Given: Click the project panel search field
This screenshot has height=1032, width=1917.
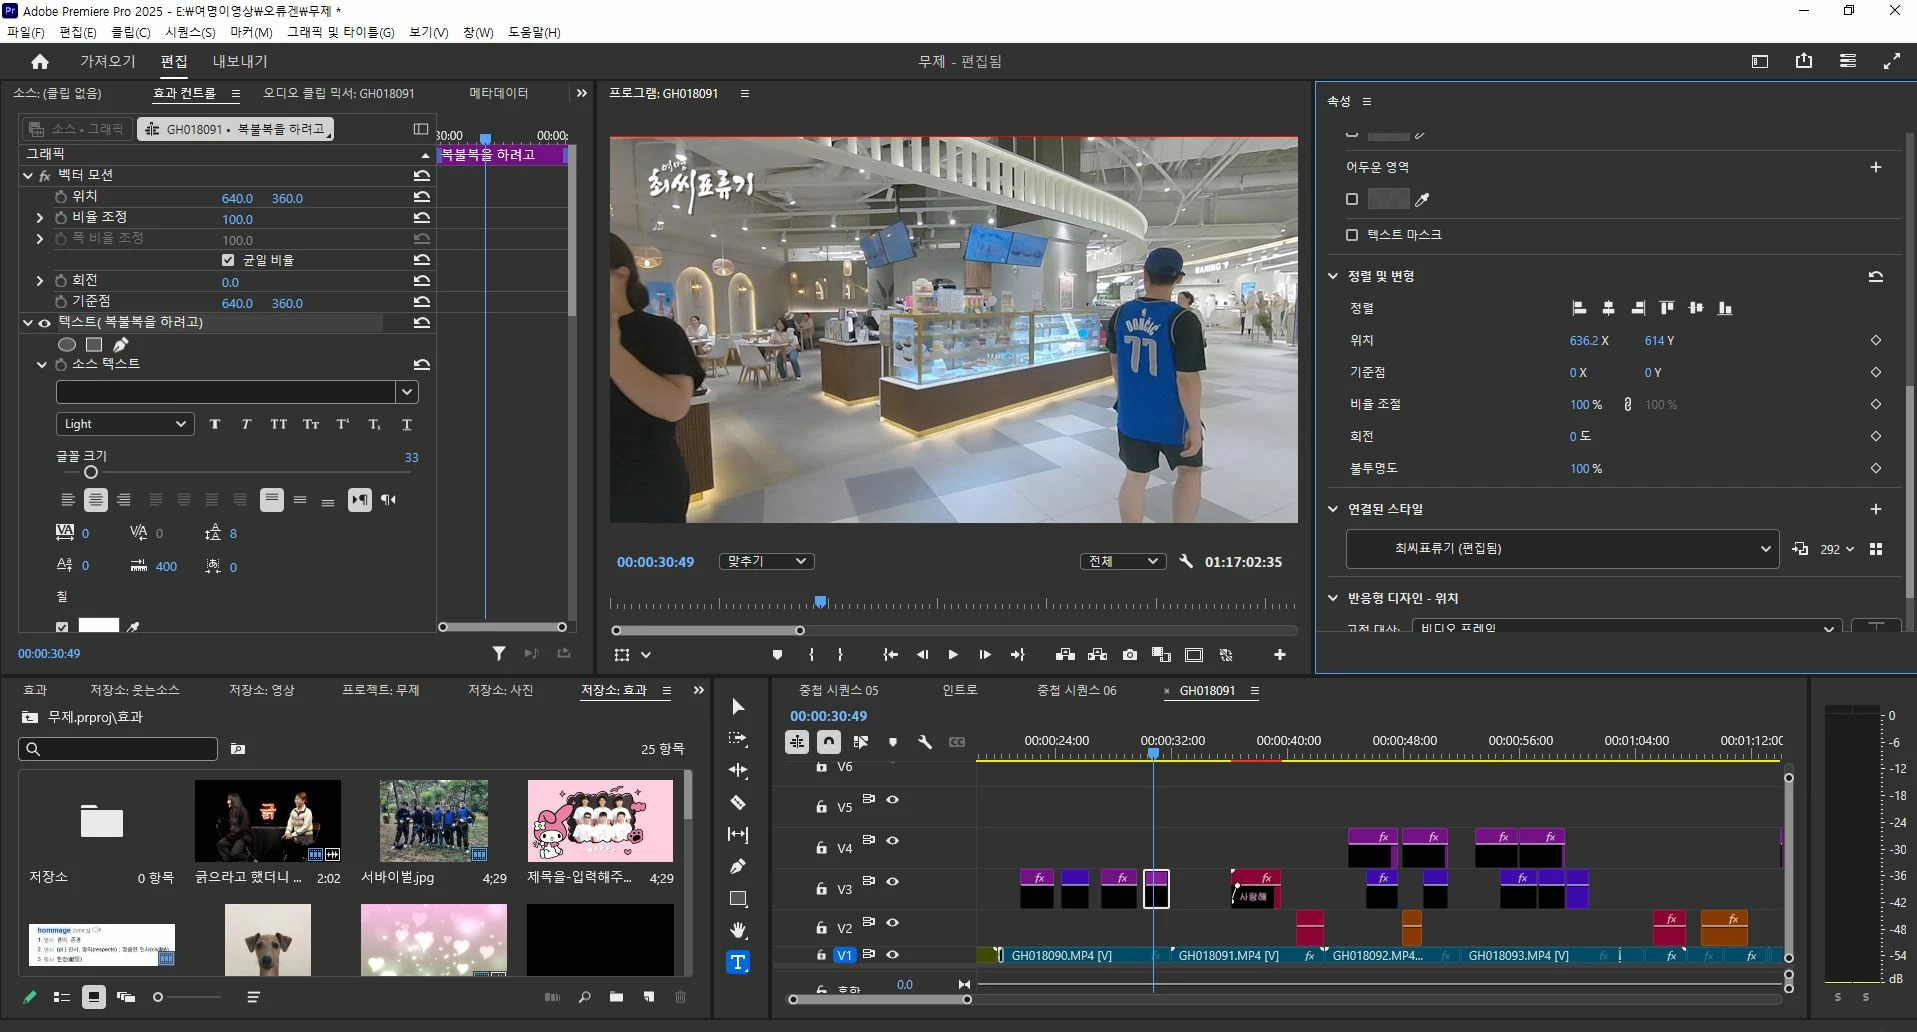Looking at the screenshot, I should (x=118, y=749).
